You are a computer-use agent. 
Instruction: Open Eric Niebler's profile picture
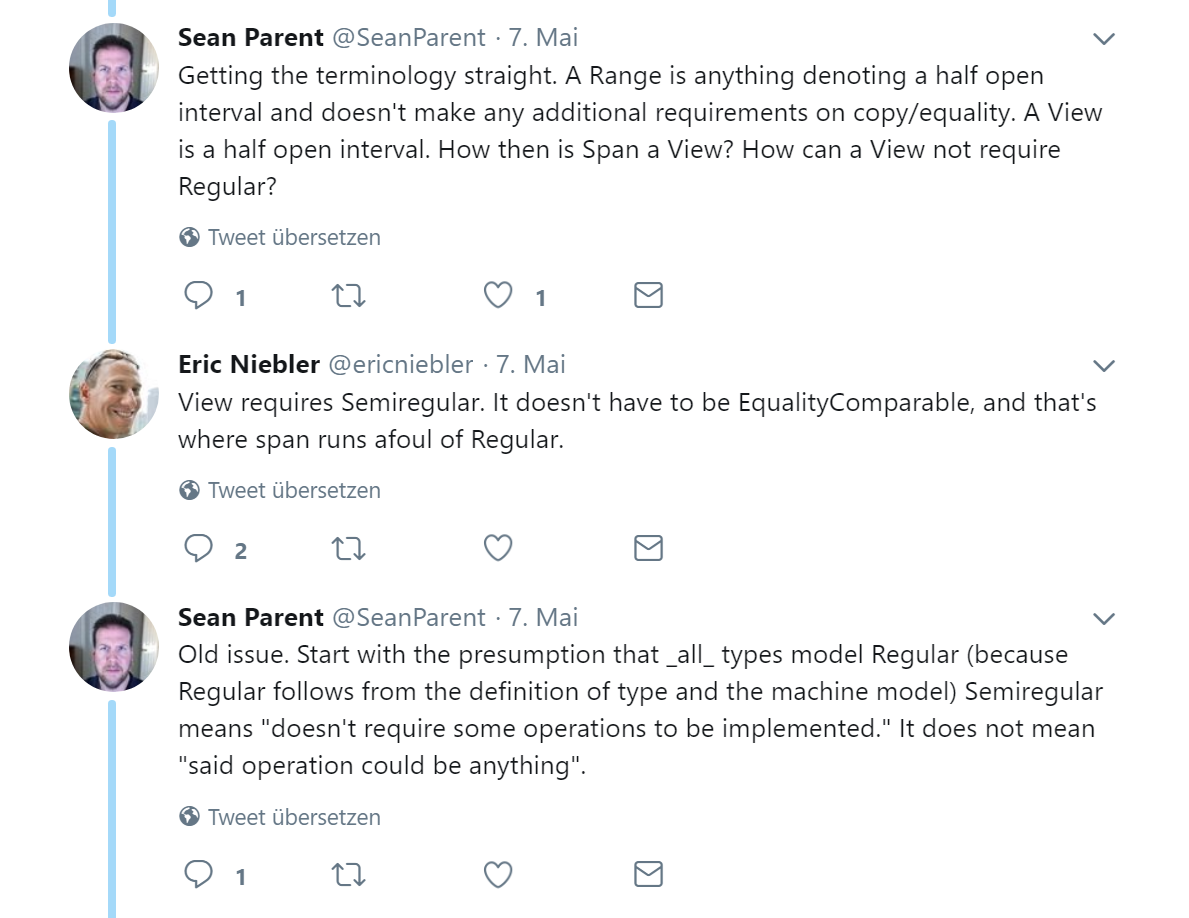(114, 394)
